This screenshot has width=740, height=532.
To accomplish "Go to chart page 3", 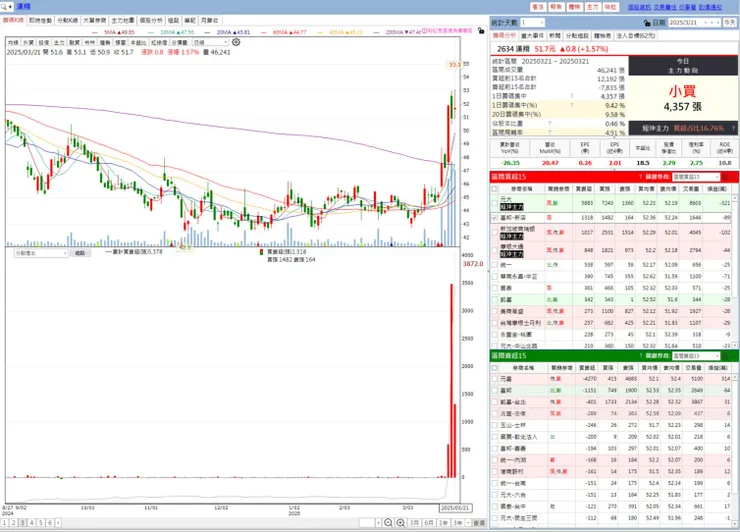I will click(23, 523).
